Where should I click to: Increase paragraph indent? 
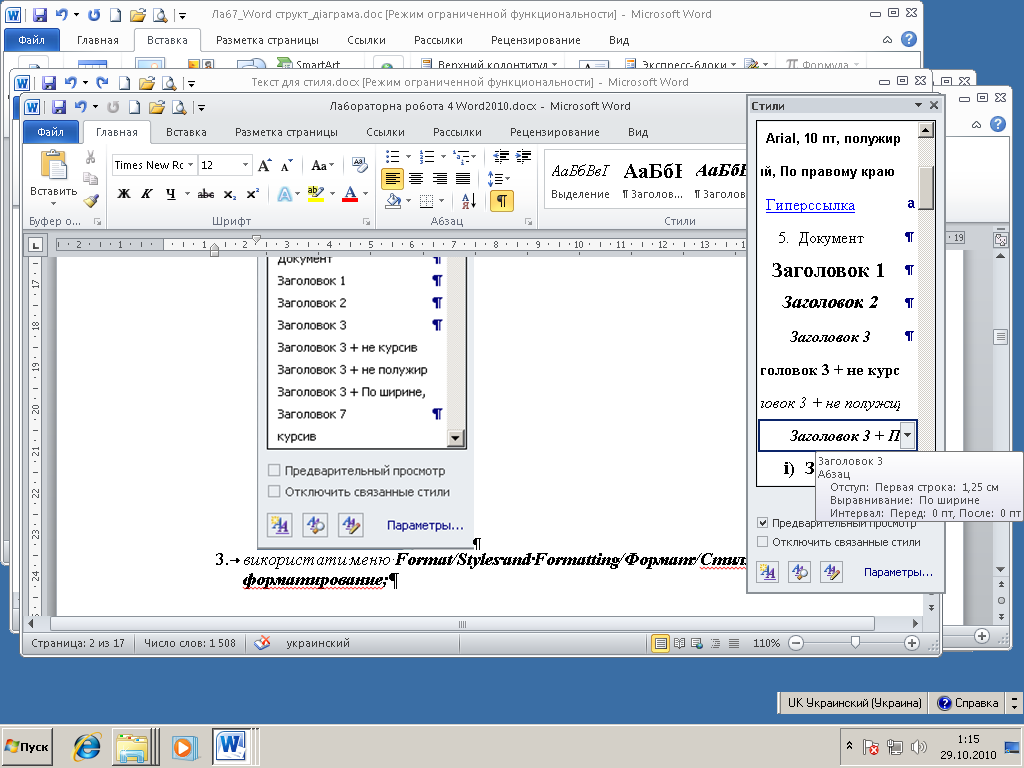pyautogui.click(x=523, y=157)
